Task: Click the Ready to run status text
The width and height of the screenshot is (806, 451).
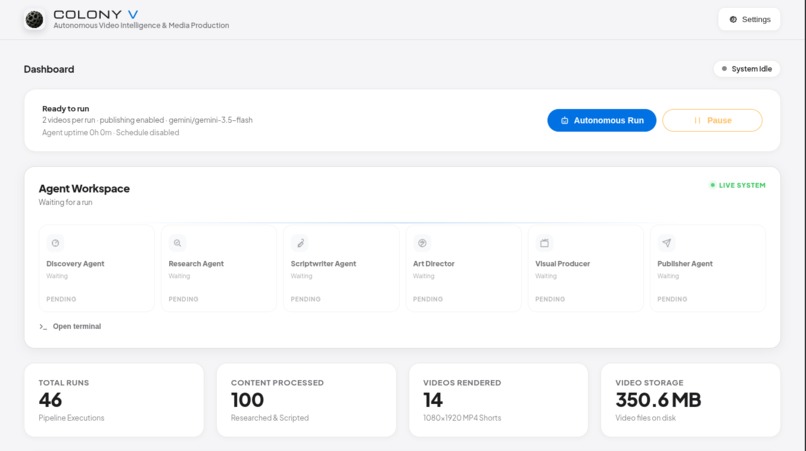Action: (65, 109)
